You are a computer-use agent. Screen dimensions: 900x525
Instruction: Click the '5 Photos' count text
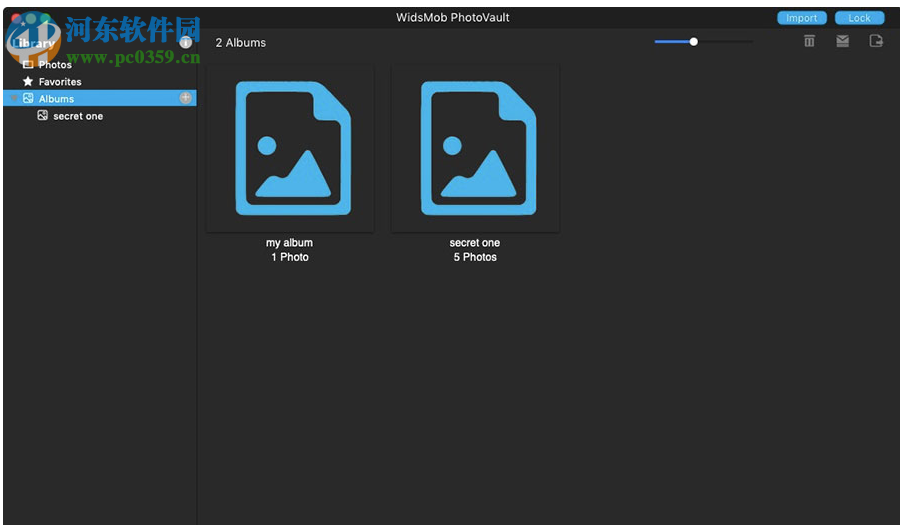[x=475, y=257]
